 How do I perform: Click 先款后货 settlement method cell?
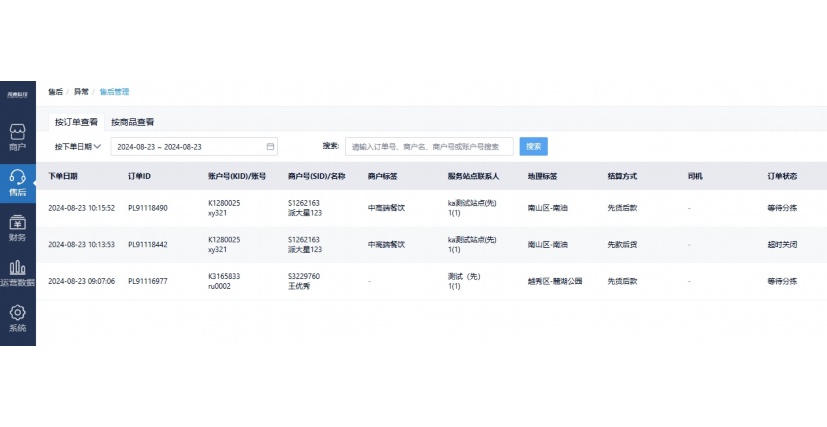pyautogui.click(x=622, y=245)
